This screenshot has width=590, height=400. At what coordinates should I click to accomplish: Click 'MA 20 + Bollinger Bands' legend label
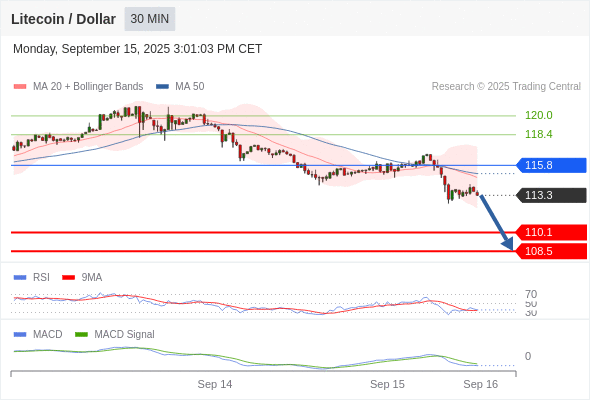coord(88,87)
